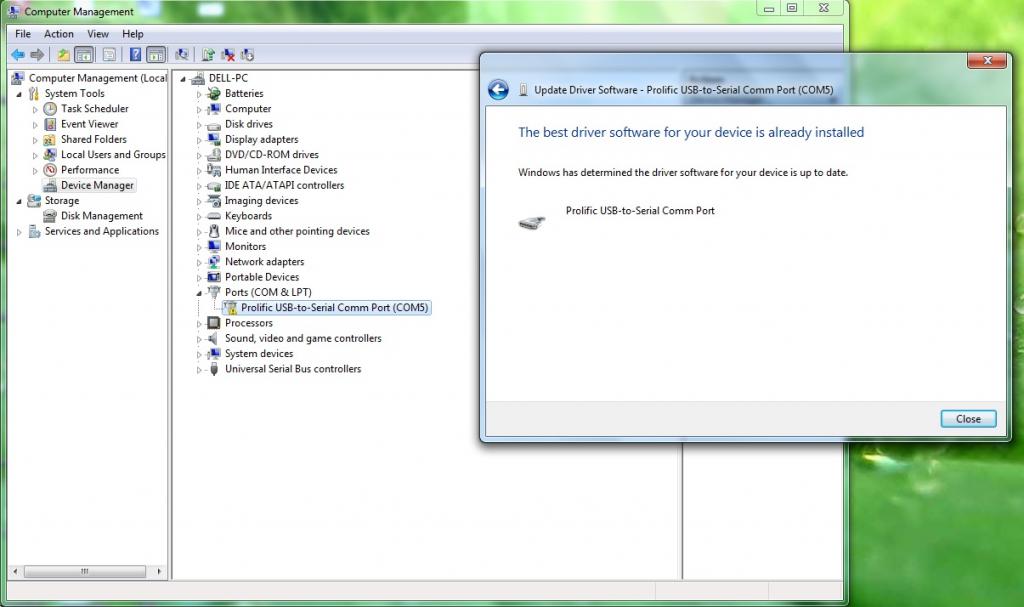Expand the Disk drives category
The height and width of the screenshot is (607, 1024).
click(x=199, y=125)
